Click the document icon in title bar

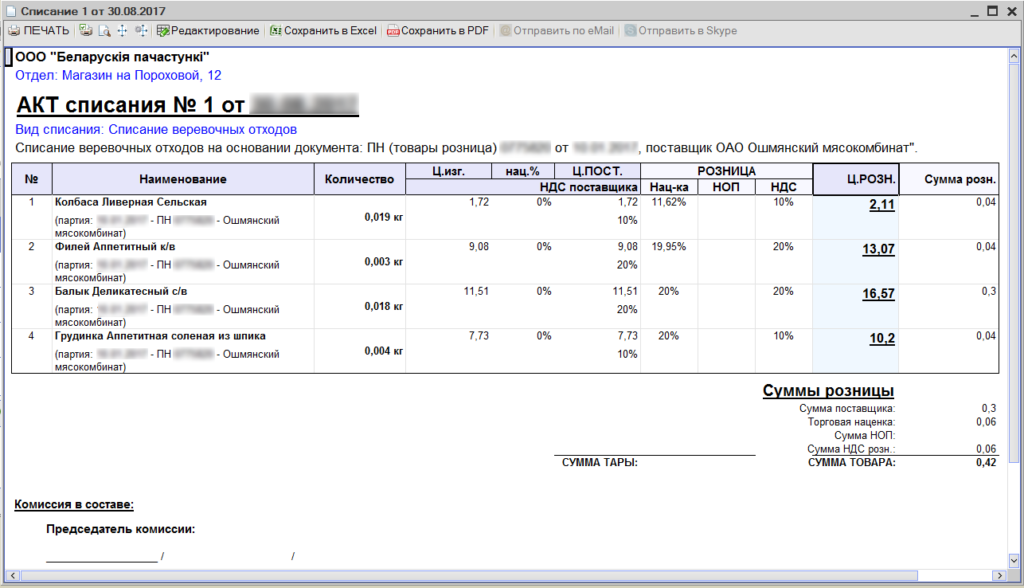point(10,11)
